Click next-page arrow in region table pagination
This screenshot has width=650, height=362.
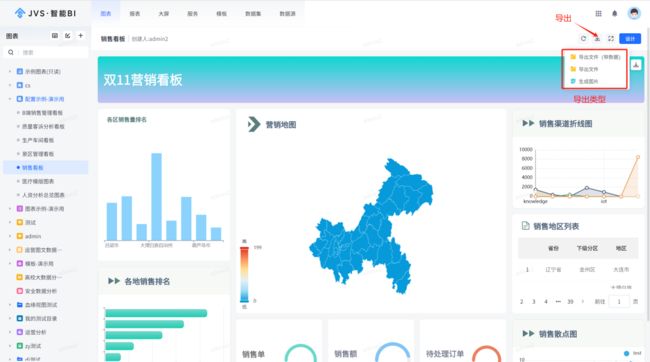click(583, 301)
